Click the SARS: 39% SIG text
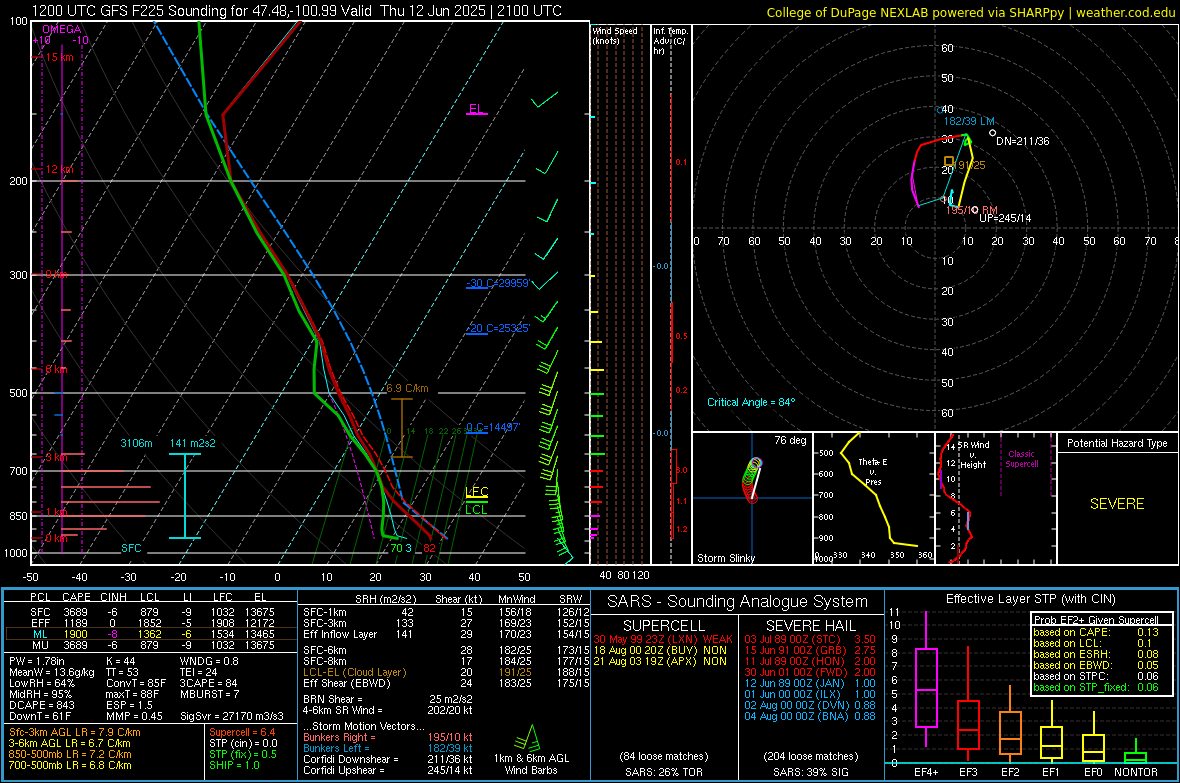 click(810, 772)
